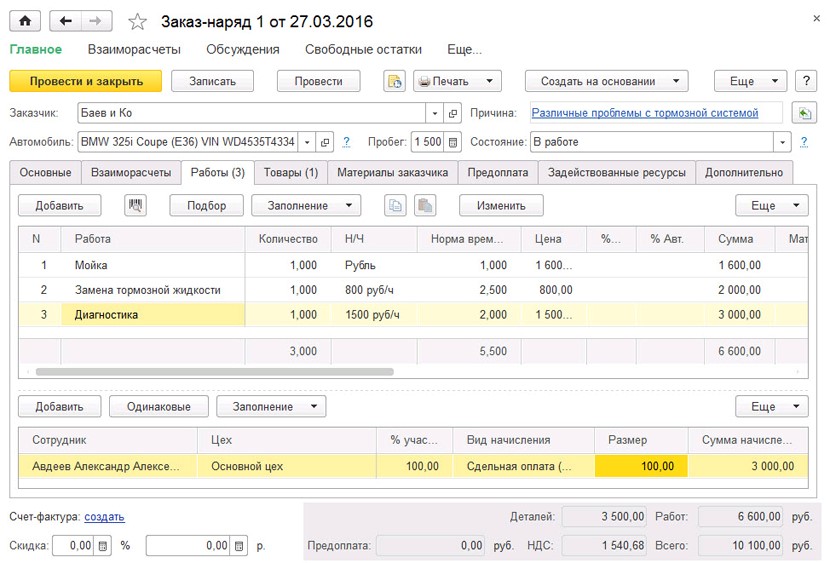Click the Home icon button

(x=25, y=21)
